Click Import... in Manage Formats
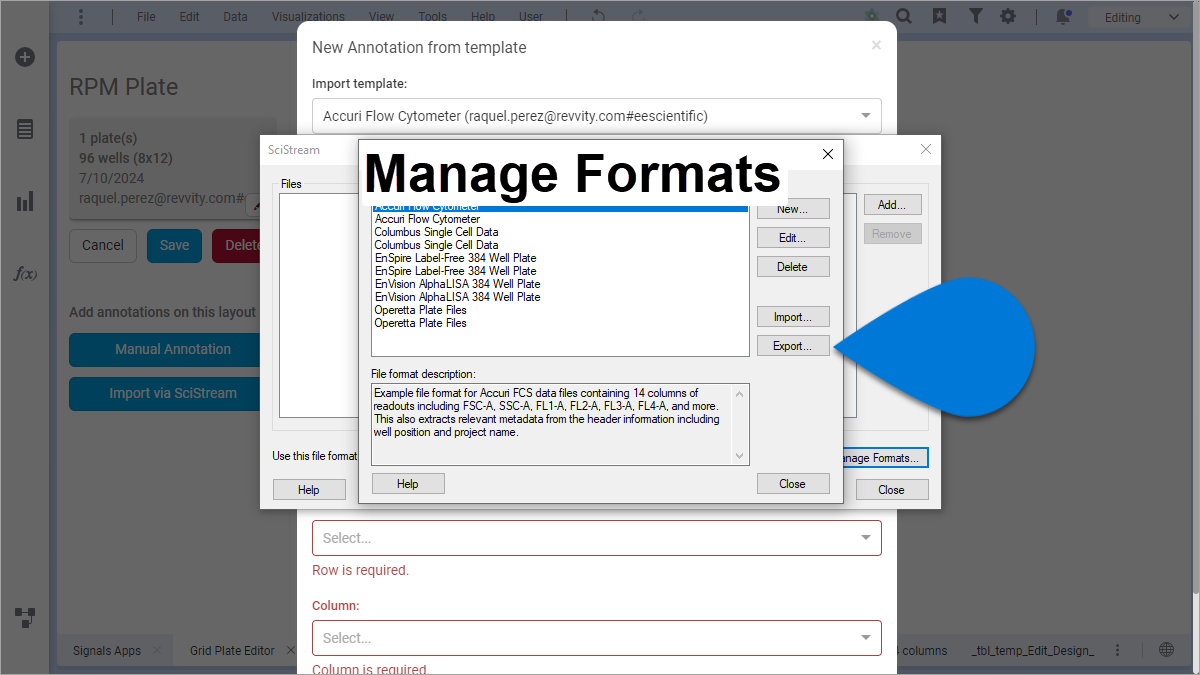The height and width of the screenshot is (675, 1200). (x=793, y=317)
